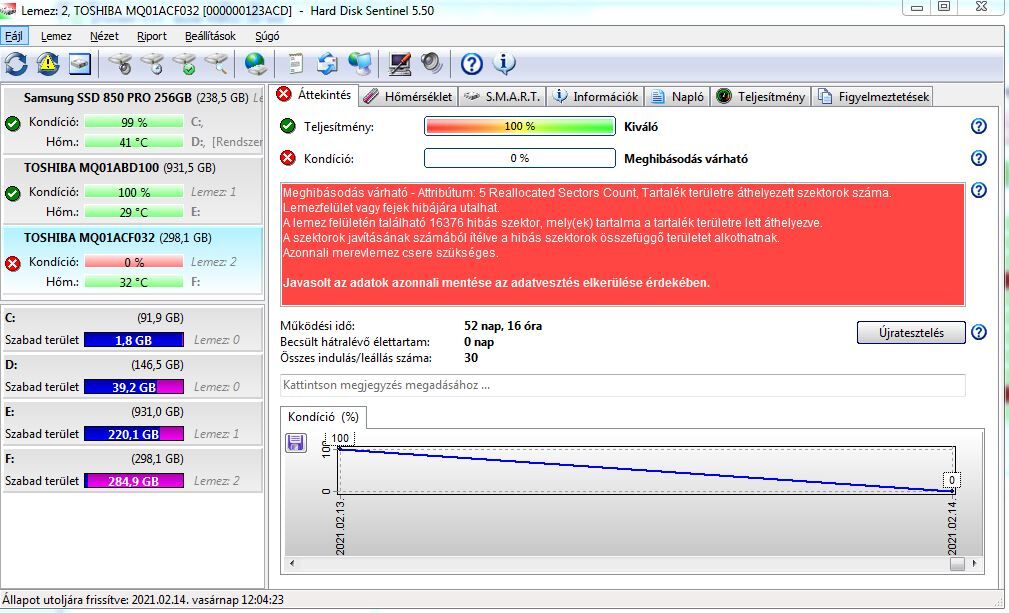This screenshot has height=613, width=1009.
Task: Click the help icon beside the red warning box
Action: pyautogui.click(x=979, y=190)
